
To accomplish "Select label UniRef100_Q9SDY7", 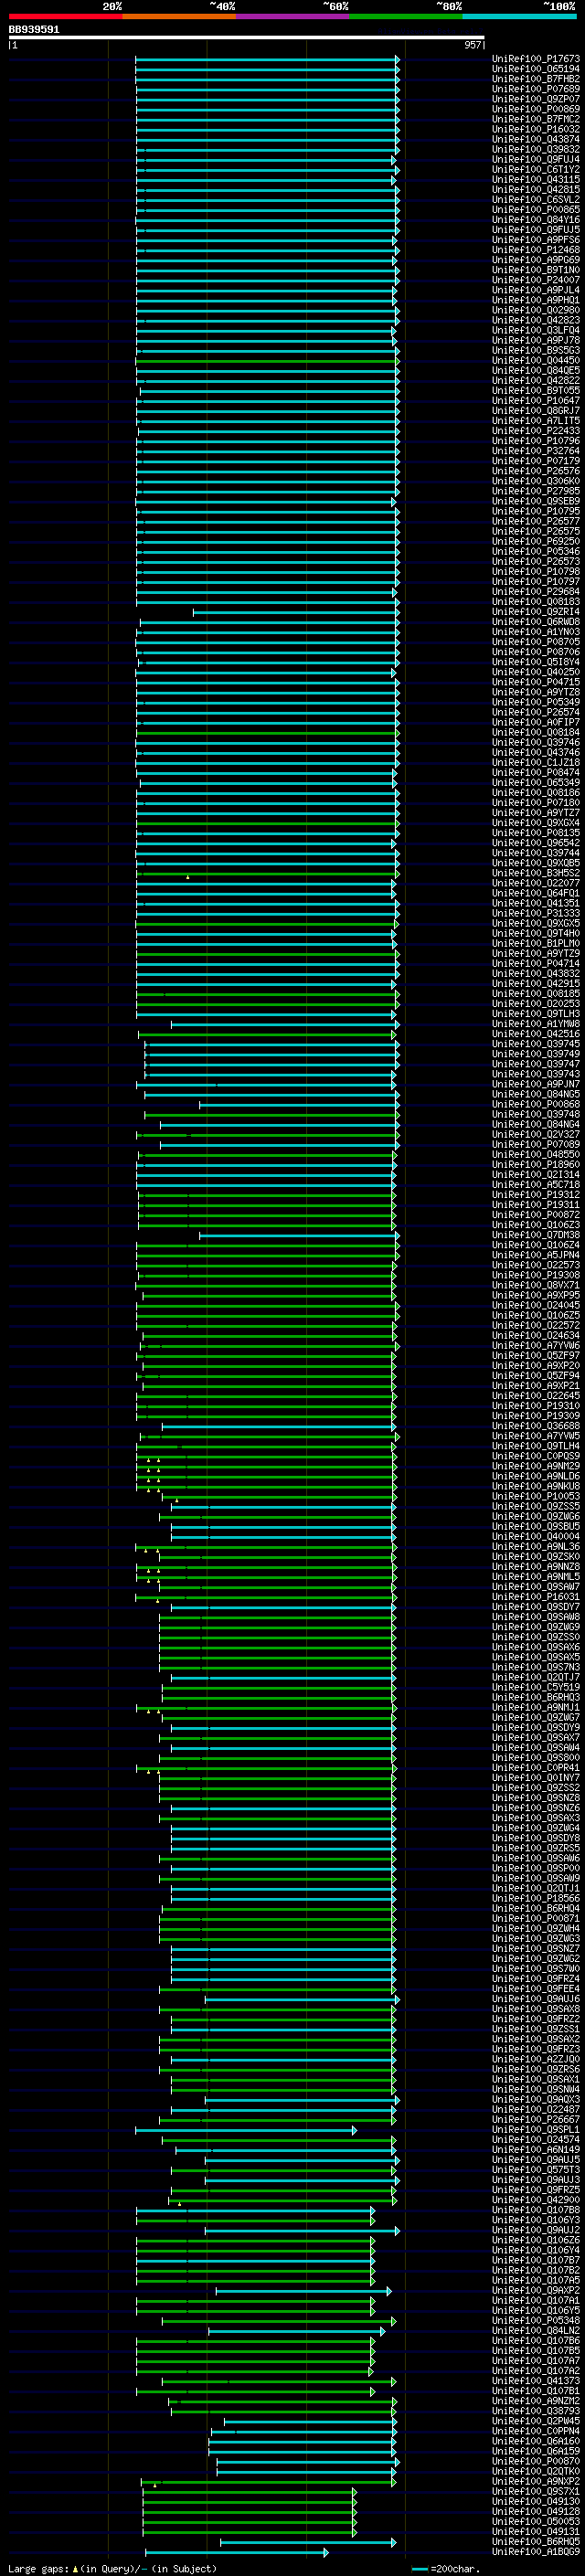I will coord(536,1607).
